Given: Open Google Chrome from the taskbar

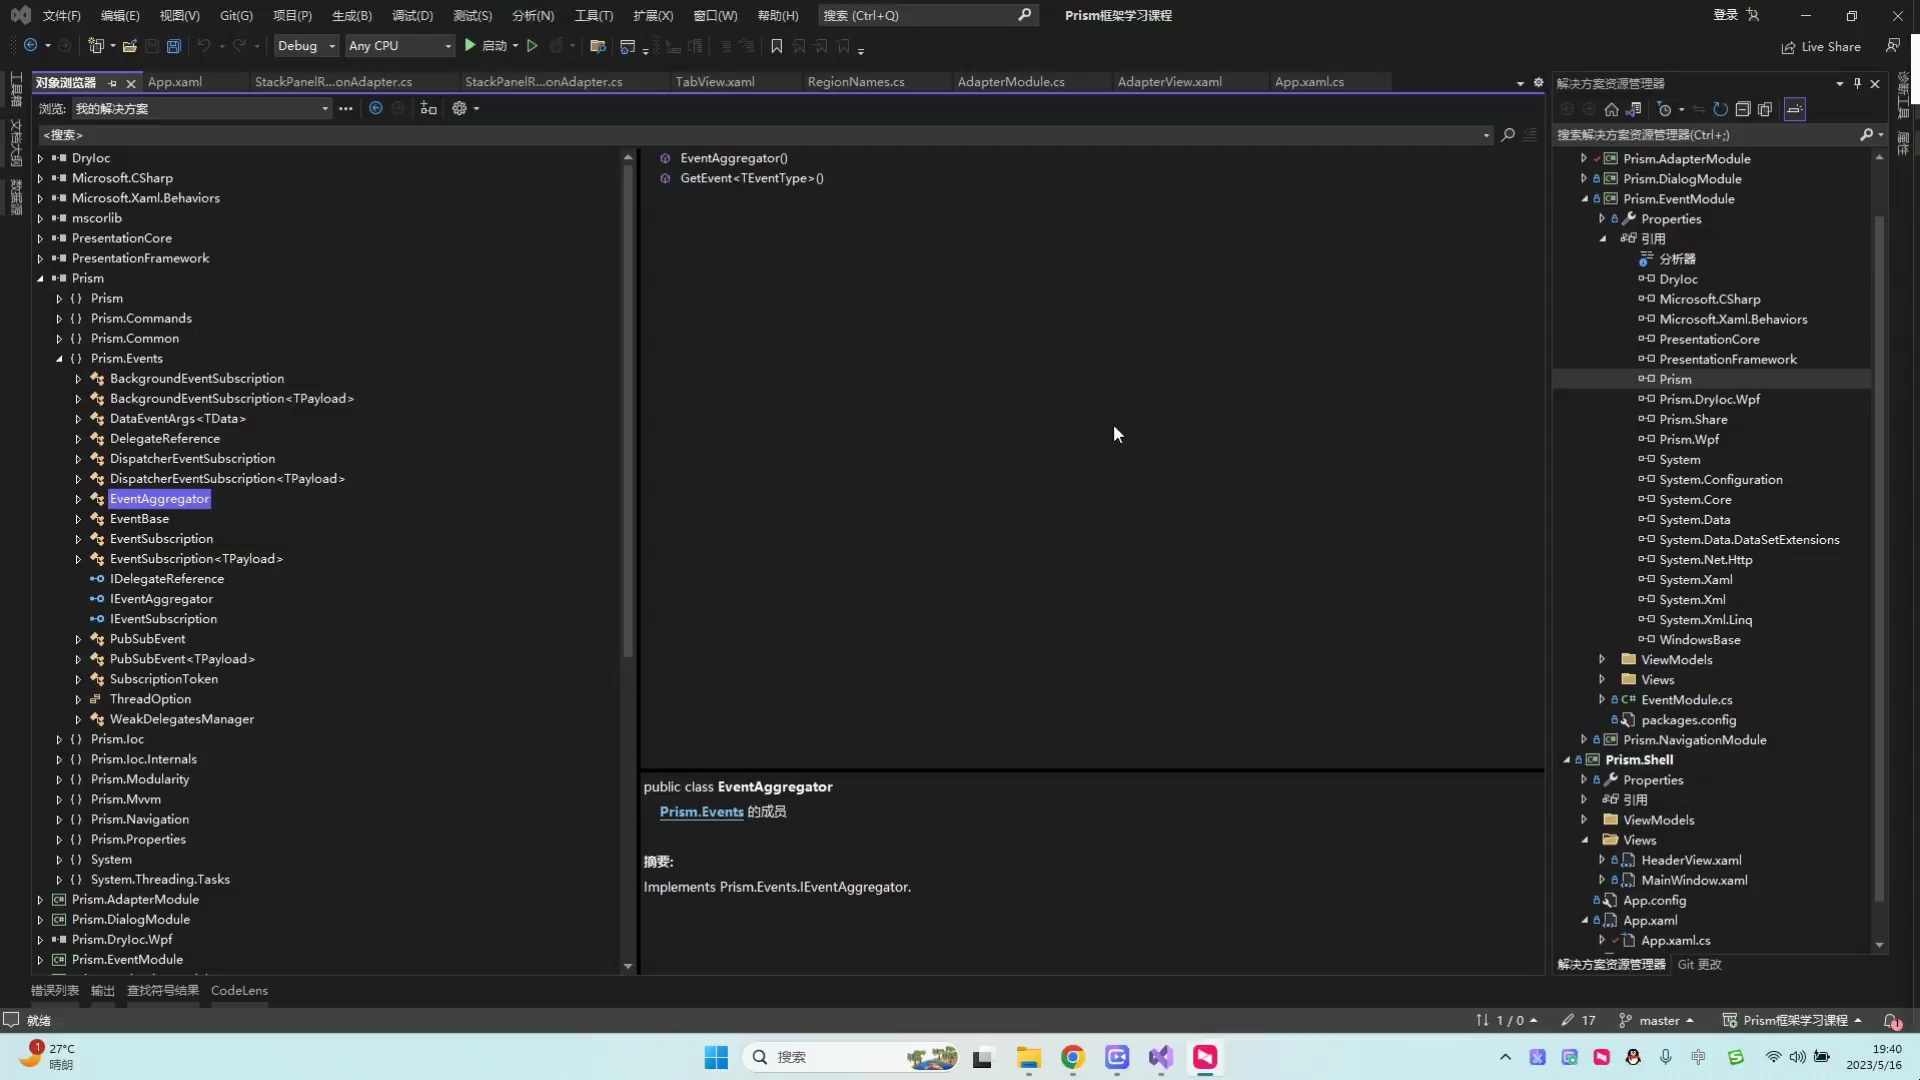Looking at the screenshot, I should 1073,1058.
